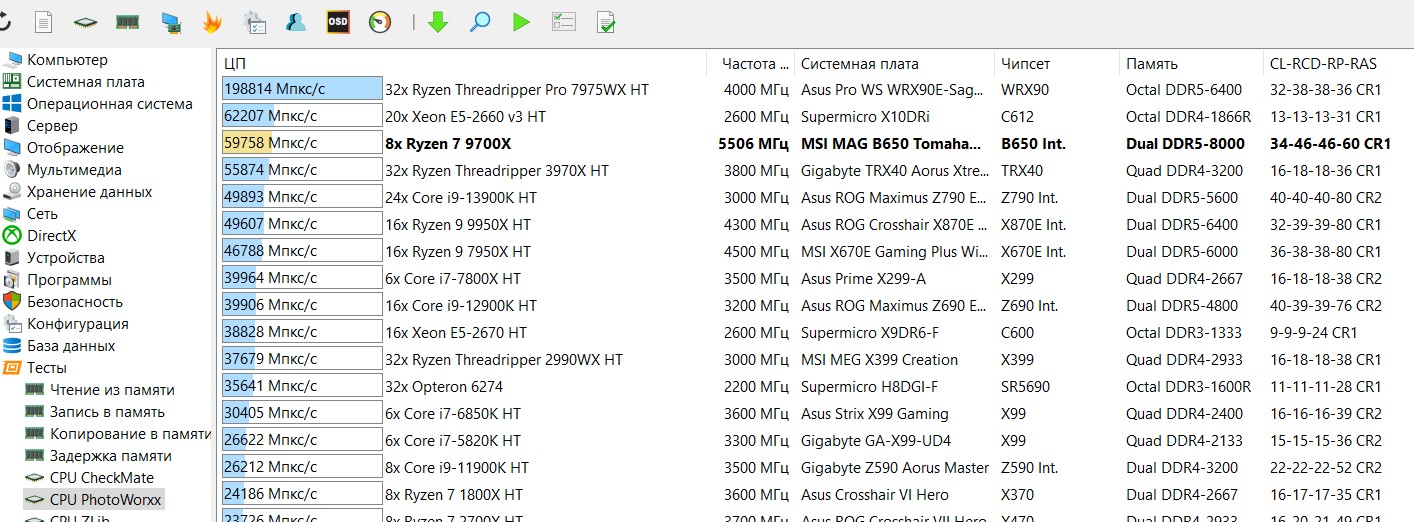Open Запись в память test

pyautogui.click(x=107, y=412)
